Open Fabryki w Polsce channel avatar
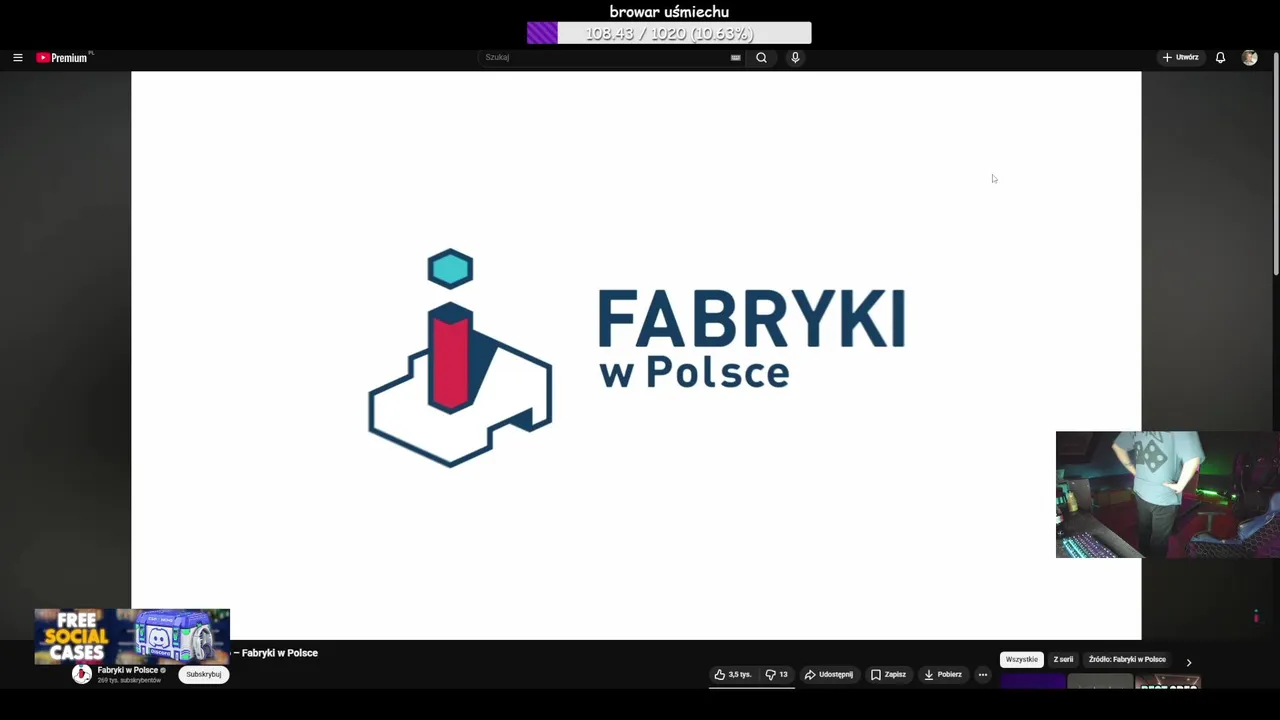This screenshot has width=1280, height=720. (82, 674)
